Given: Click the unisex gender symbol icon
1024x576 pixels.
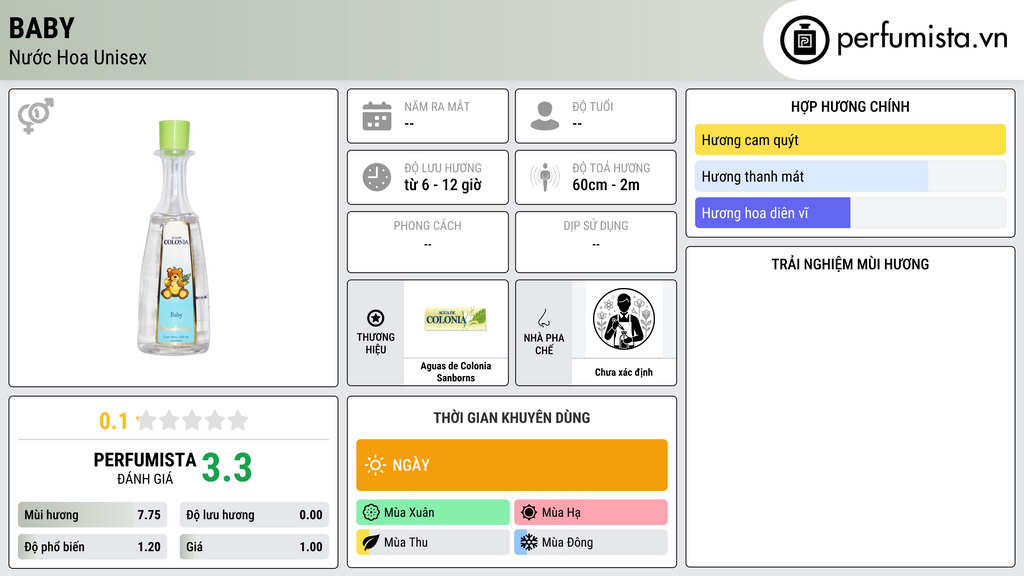Looking at the screenshot, I should (x=36, y=116).
